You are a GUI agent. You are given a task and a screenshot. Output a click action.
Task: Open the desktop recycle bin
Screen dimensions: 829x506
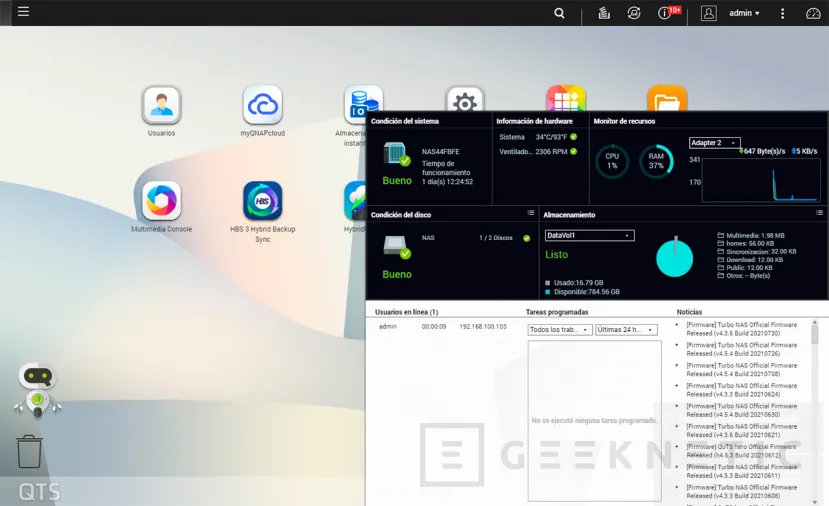point(30,452)
